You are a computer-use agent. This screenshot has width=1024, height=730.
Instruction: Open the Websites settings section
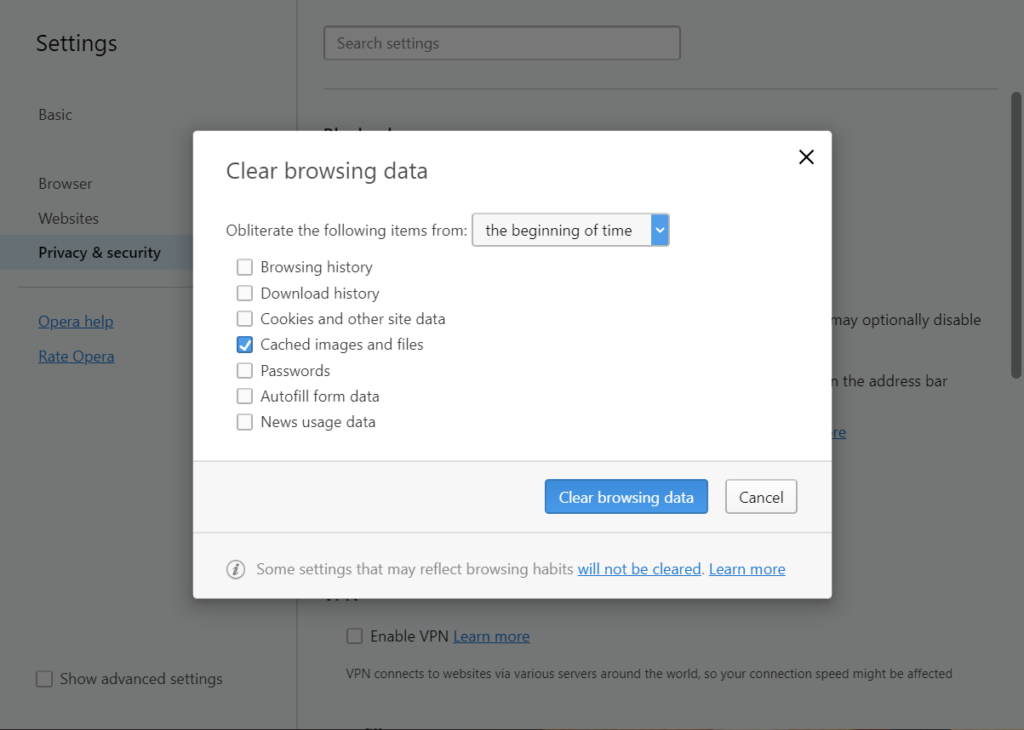(x=68, y=218)
